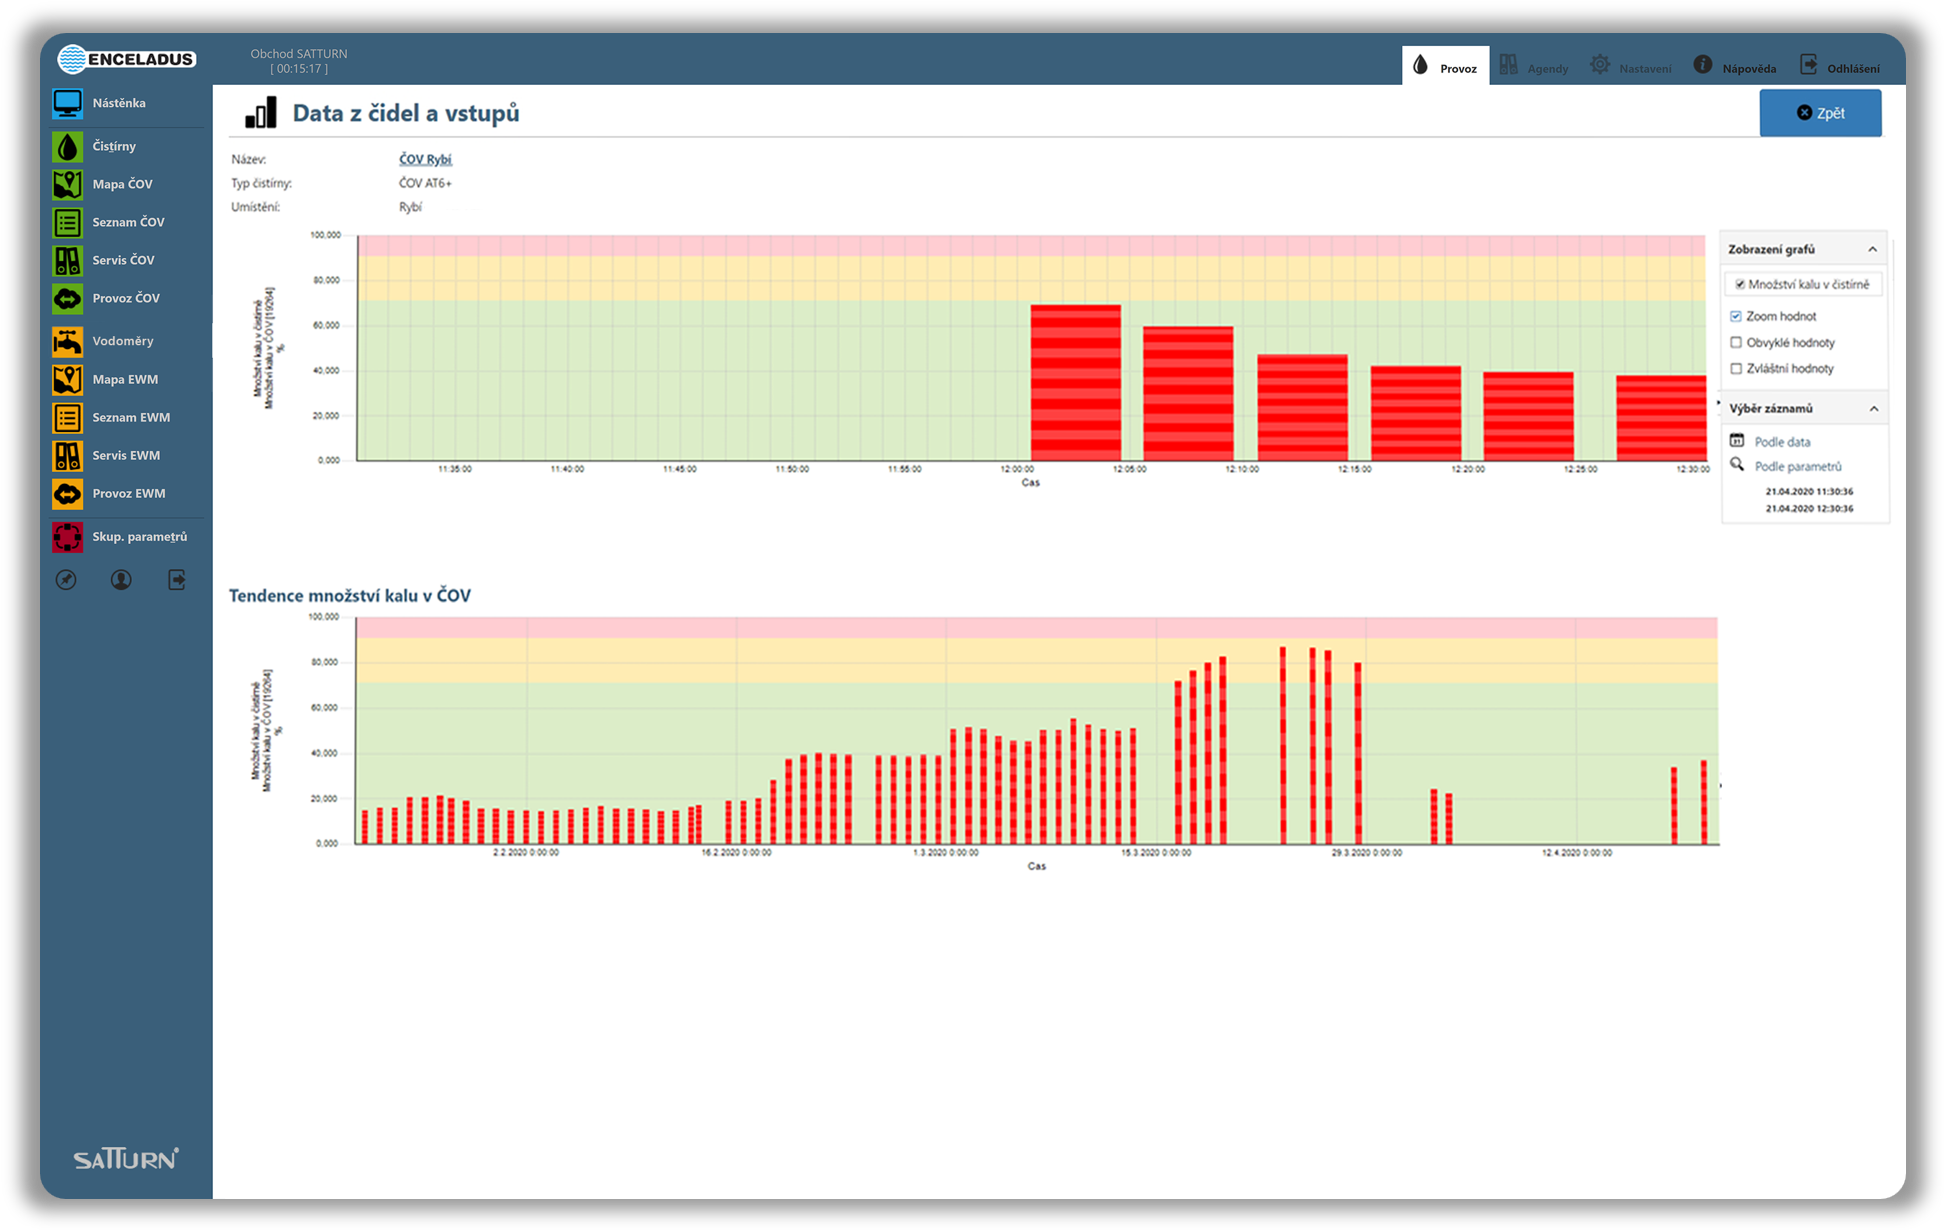Viewport: 1946px width, 1232px height.
Task: Open Servis ČOV binders icon
Action: pyautogui.click(x=67, y=260)
